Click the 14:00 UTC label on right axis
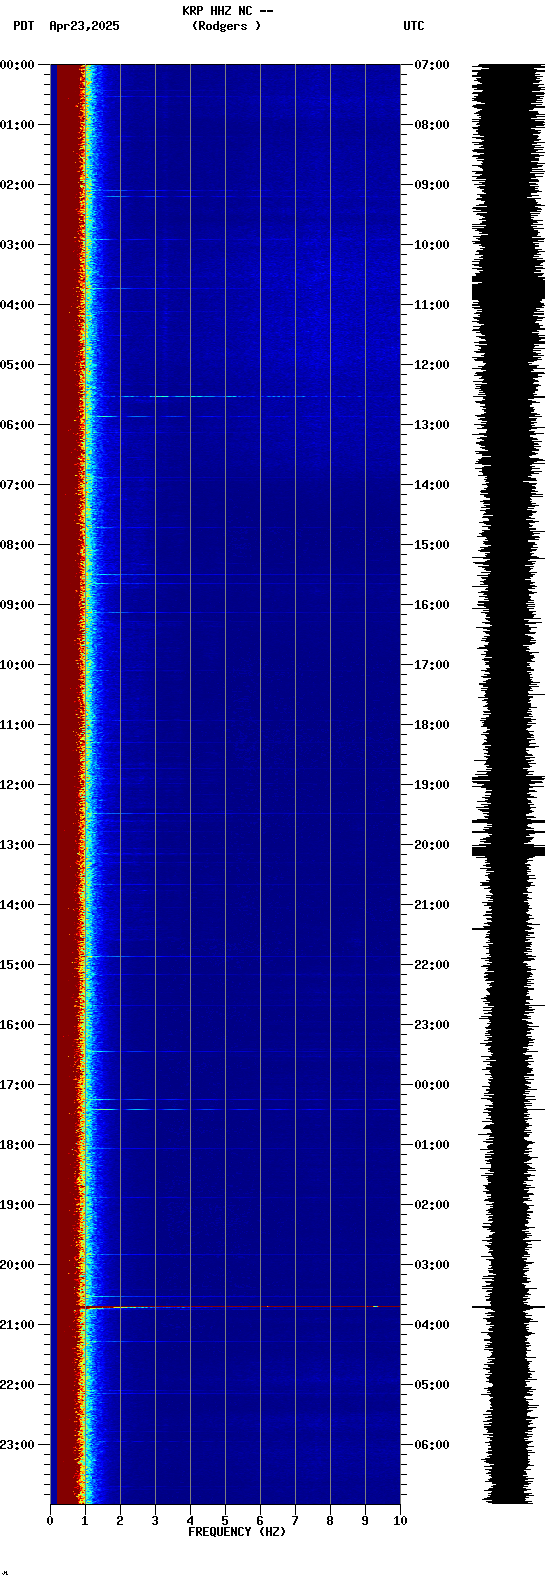552x1584 pixels. point(432,485)
